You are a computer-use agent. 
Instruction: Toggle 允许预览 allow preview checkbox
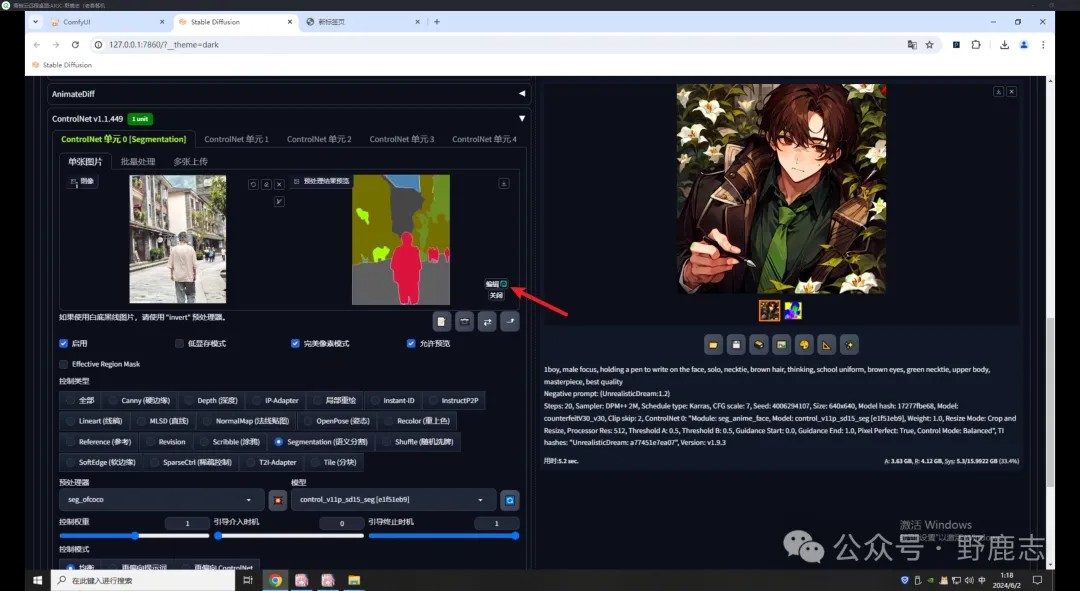click(411, 343)
